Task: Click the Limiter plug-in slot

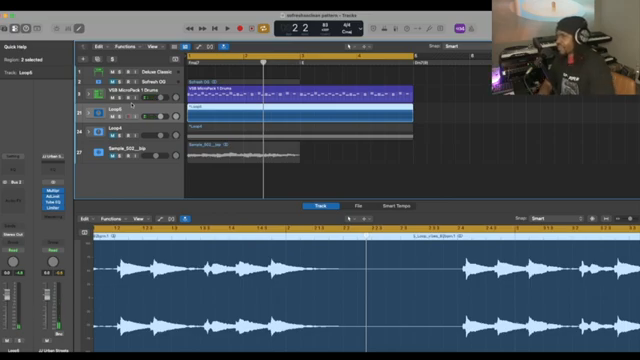Action: 53,208
